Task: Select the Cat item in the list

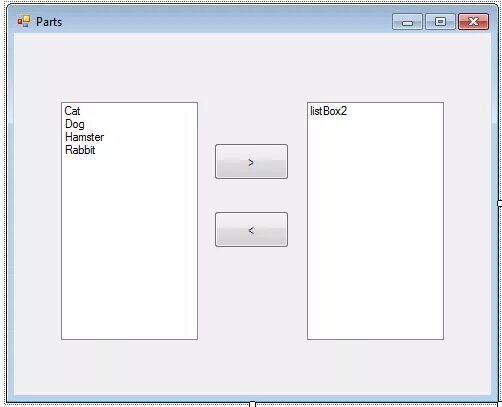Action: pos(72,111)
